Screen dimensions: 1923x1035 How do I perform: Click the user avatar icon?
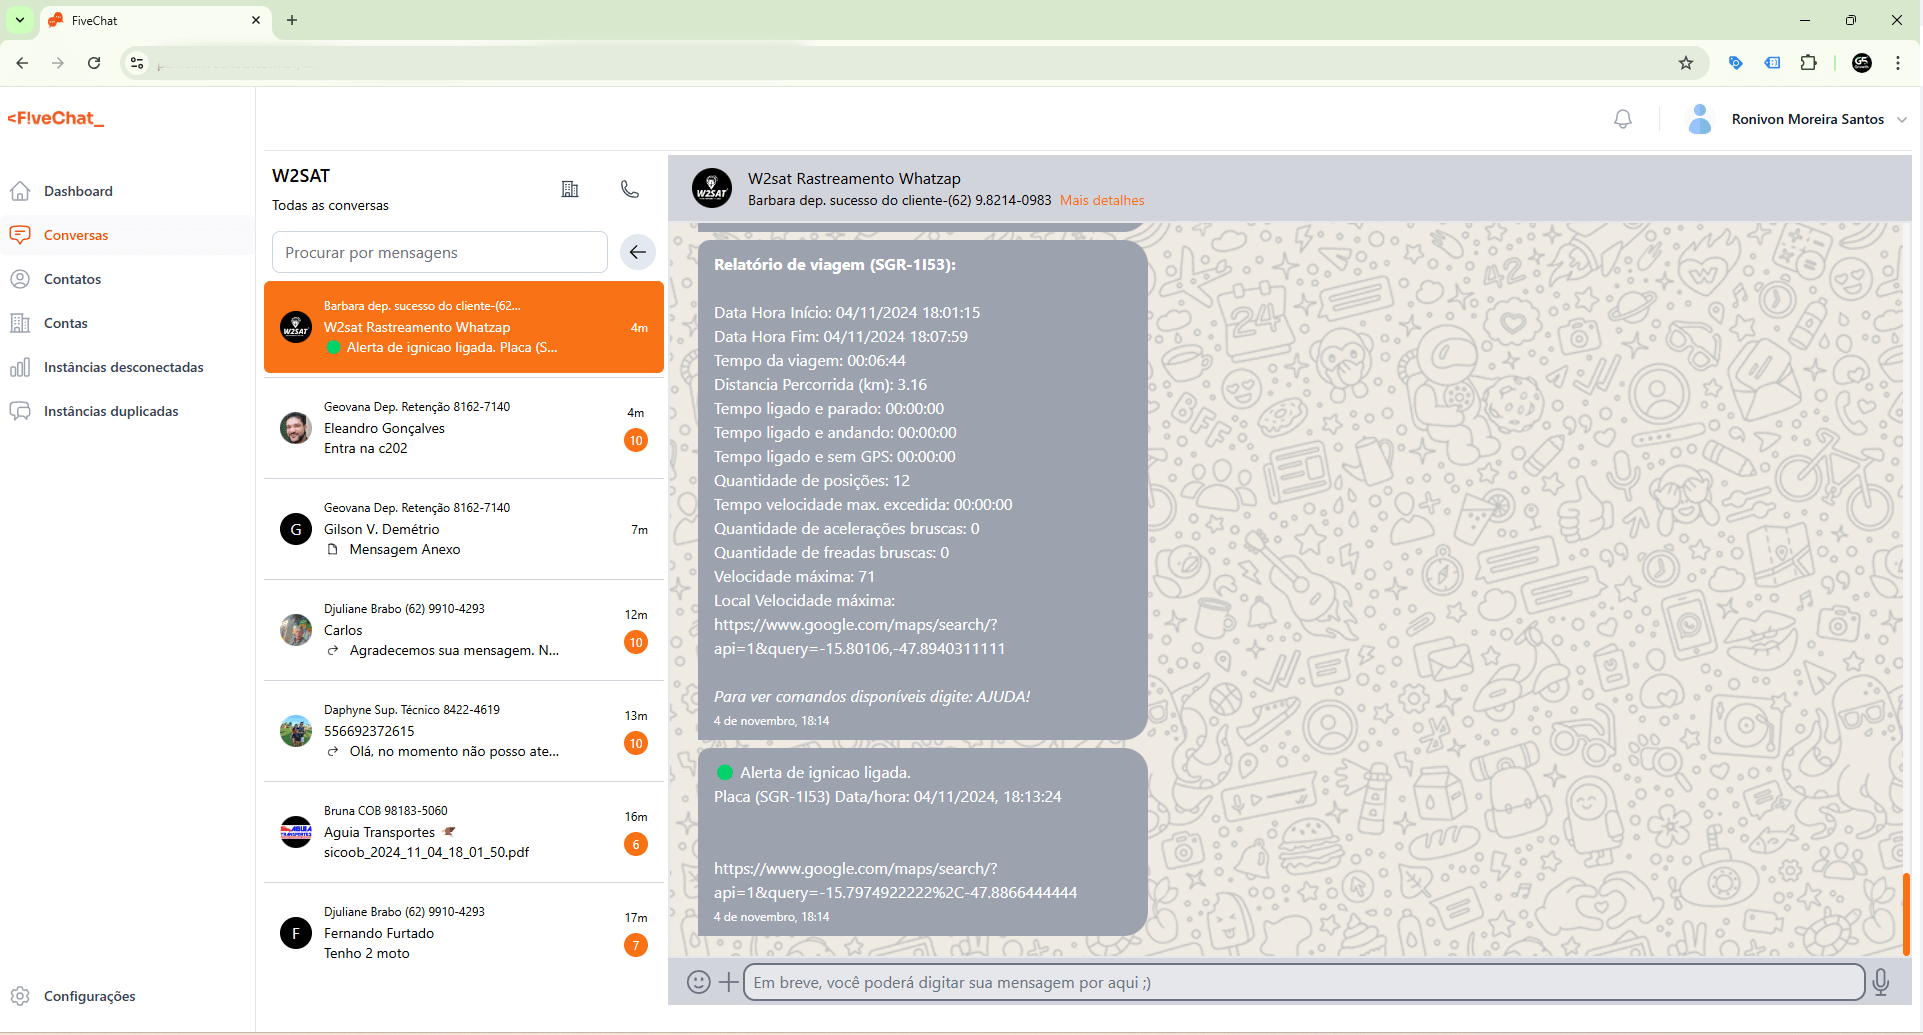1700,119
